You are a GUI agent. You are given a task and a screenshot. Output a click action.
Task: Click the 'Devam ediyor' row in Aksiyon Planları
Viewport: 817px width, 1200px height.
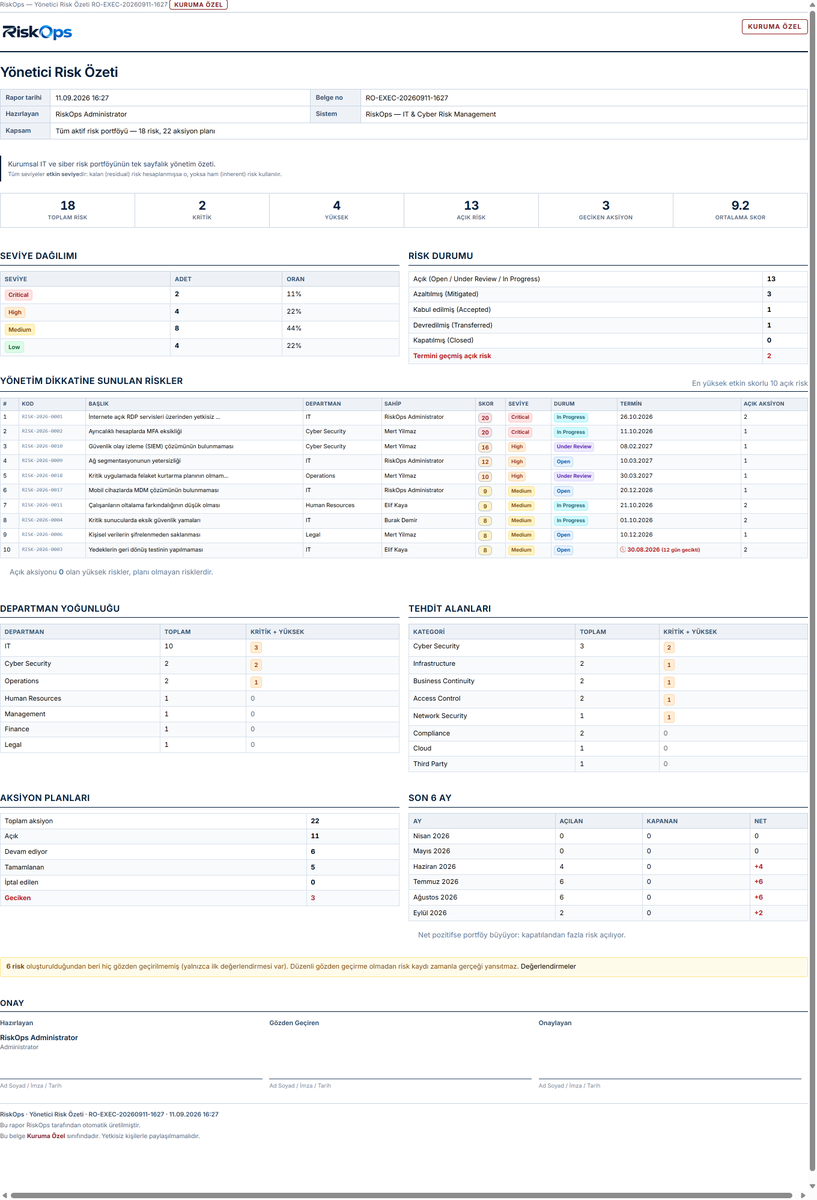(200, 852)
